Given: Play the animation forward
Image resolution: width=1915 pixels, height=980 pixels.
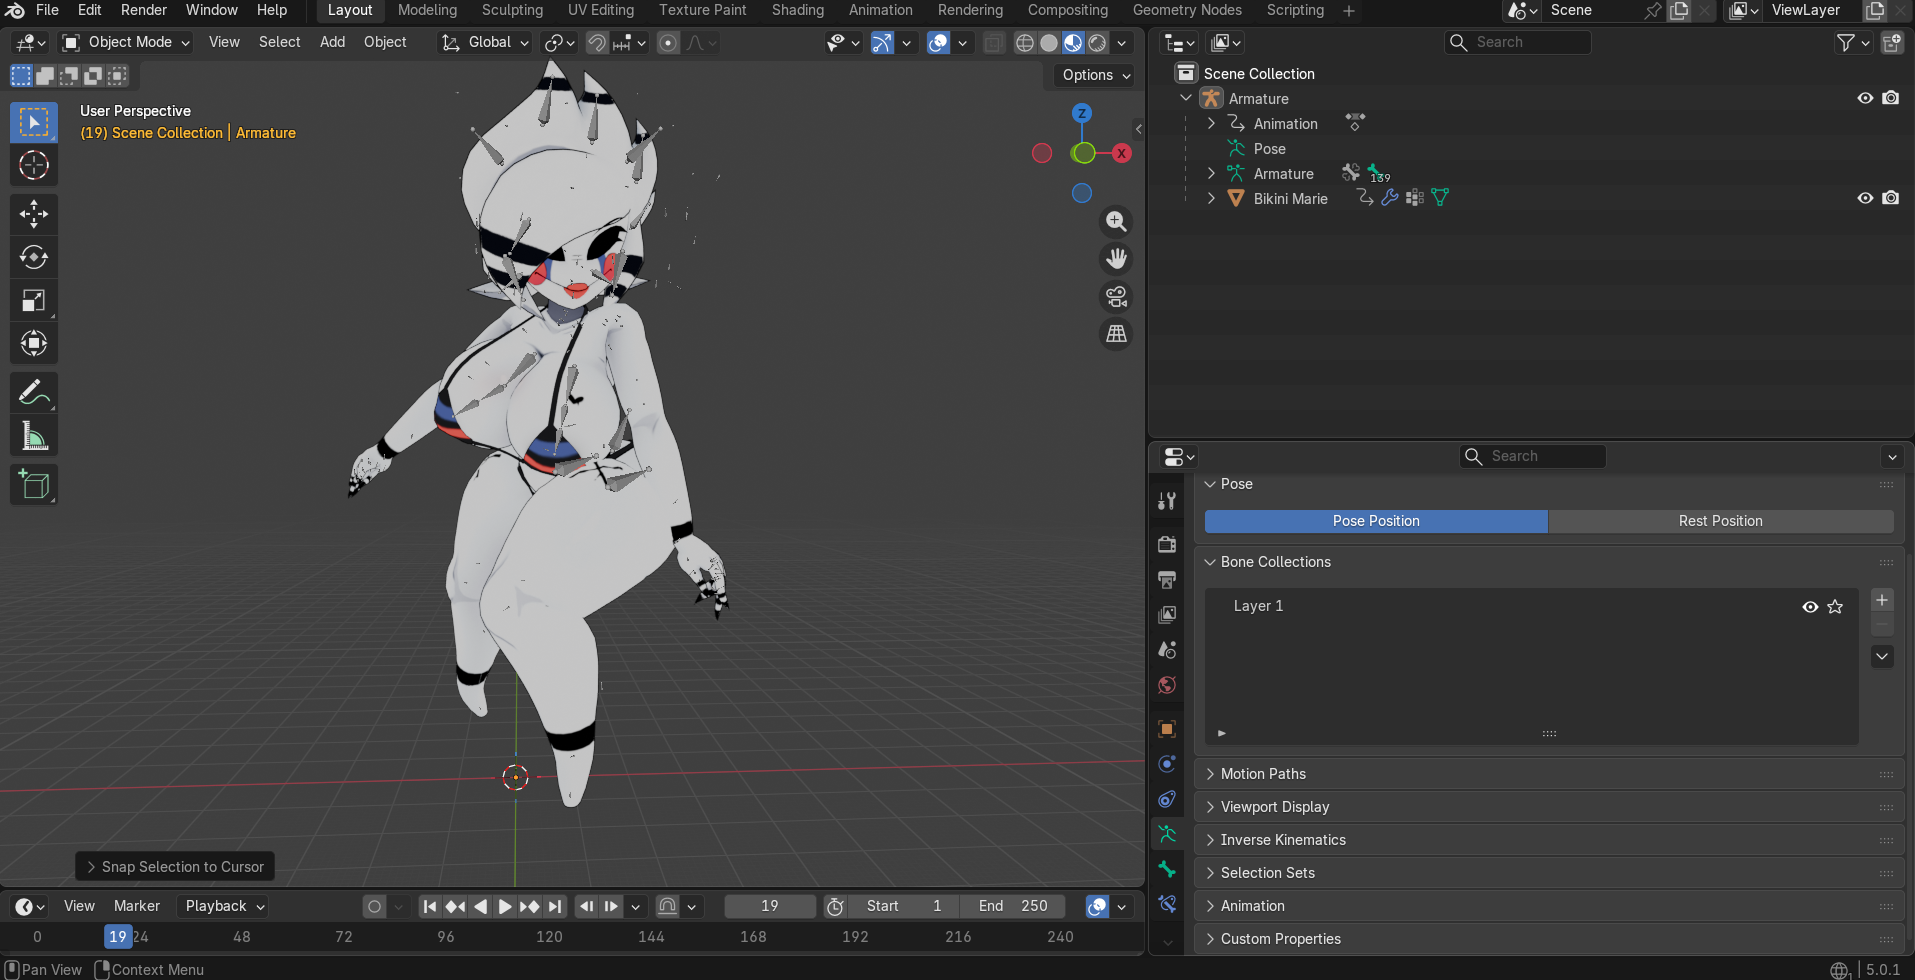Looking at the screenshot, I should point(505,906).
